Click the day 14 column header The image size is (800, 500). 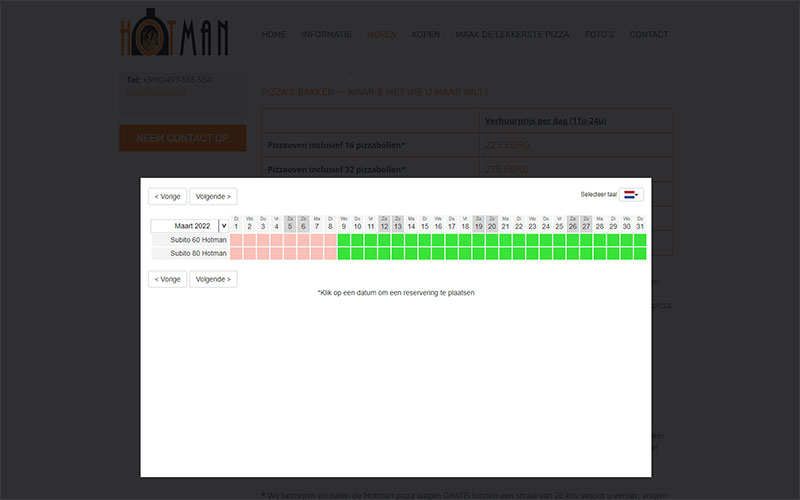tap(411, 223)
